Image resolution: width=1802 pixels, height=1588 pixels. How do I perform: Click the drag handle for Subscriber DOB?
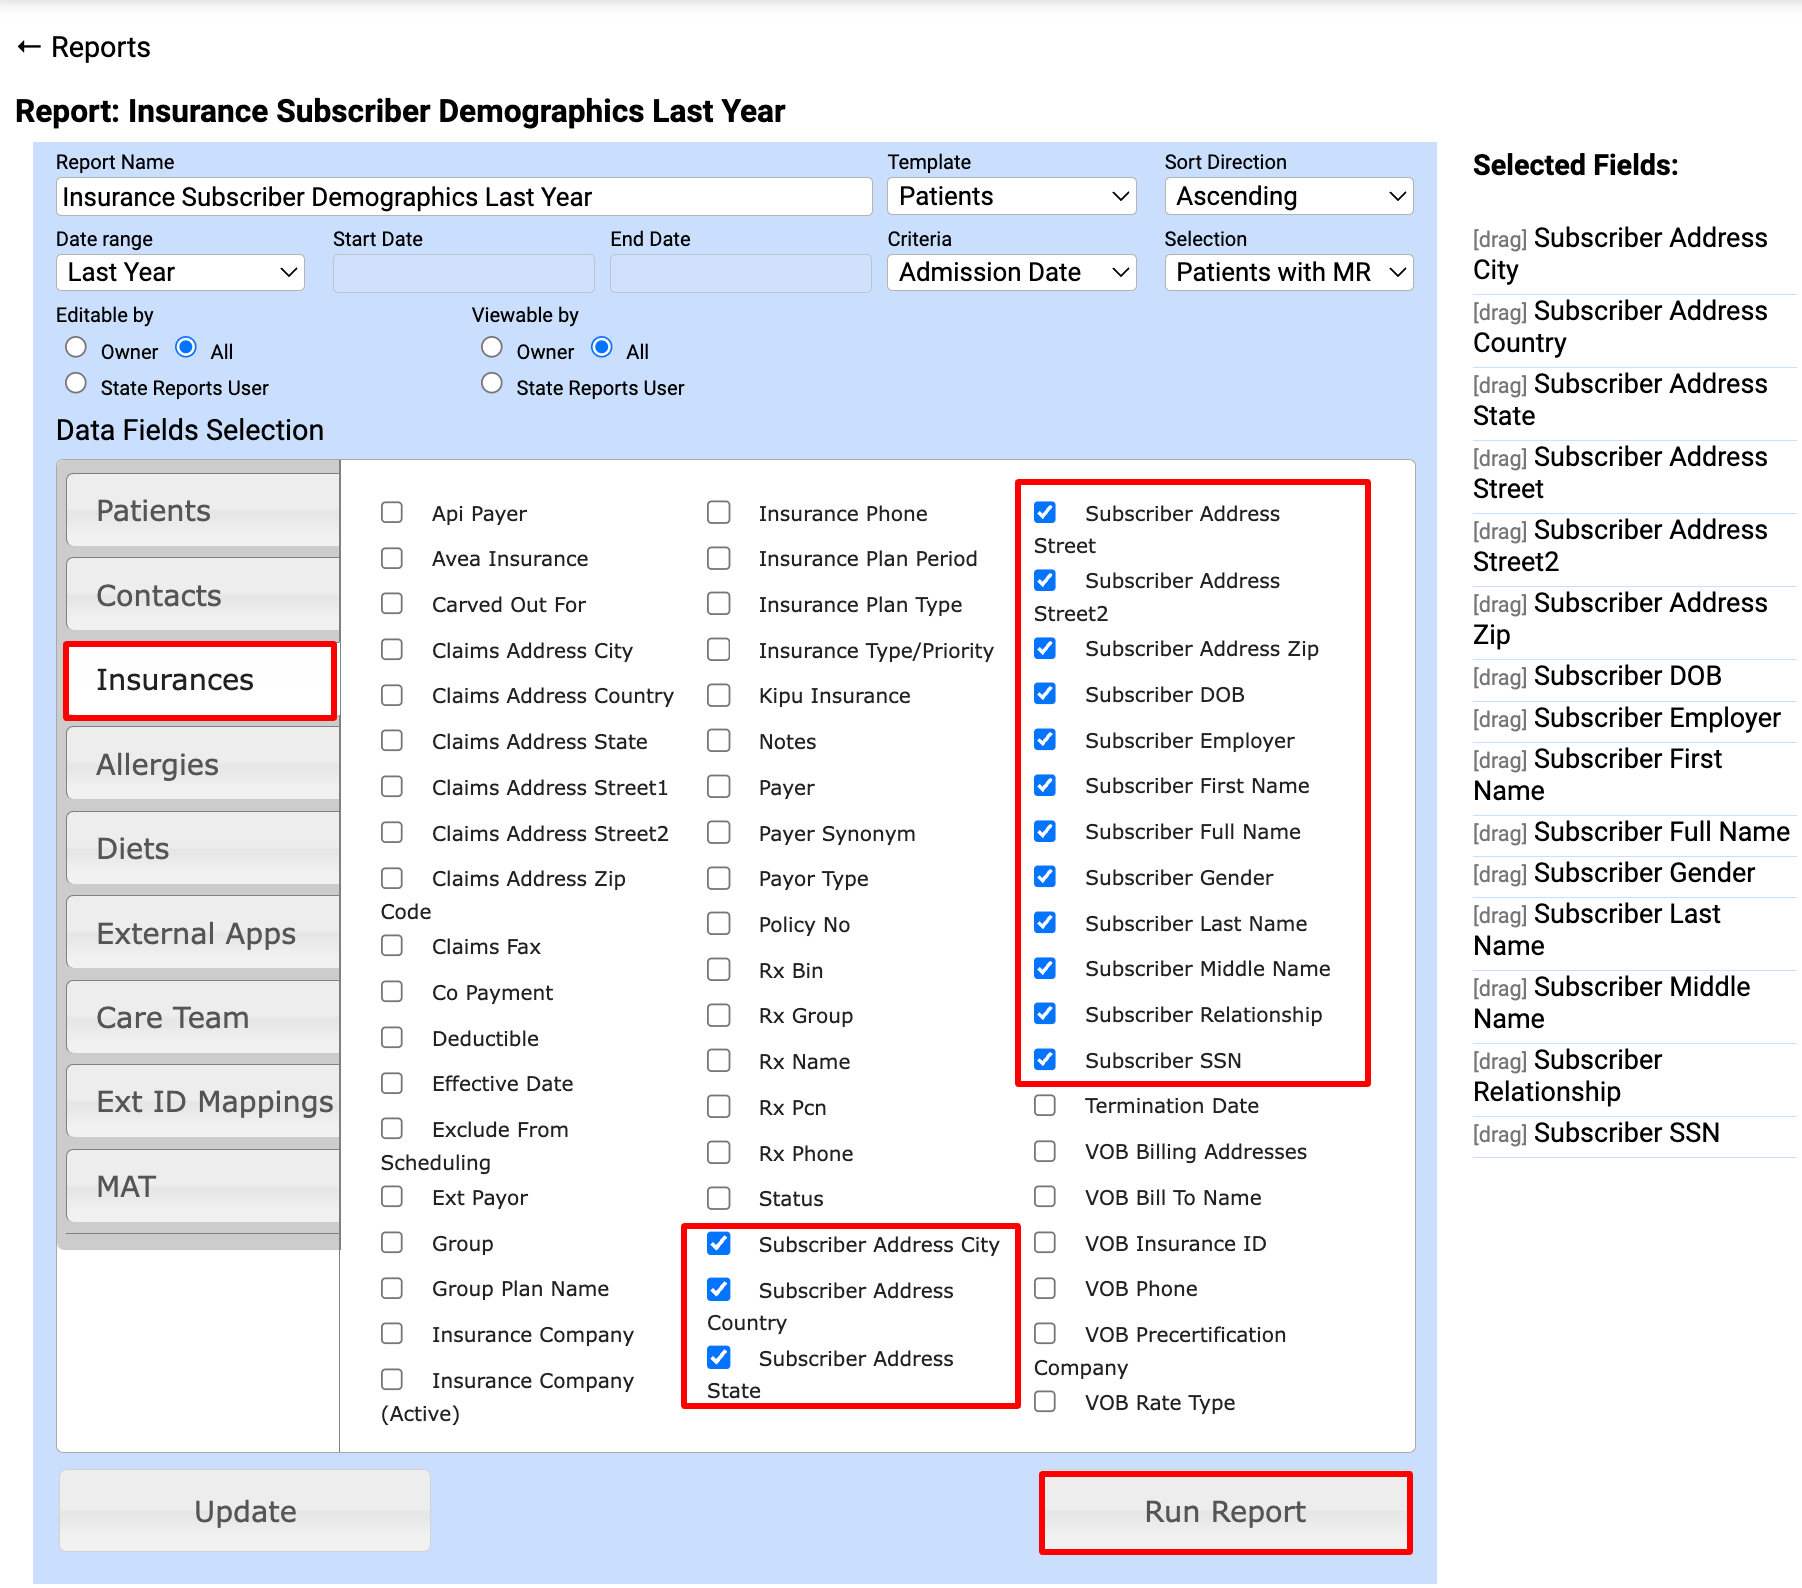pyautogui.click(x=1498, y=678)
